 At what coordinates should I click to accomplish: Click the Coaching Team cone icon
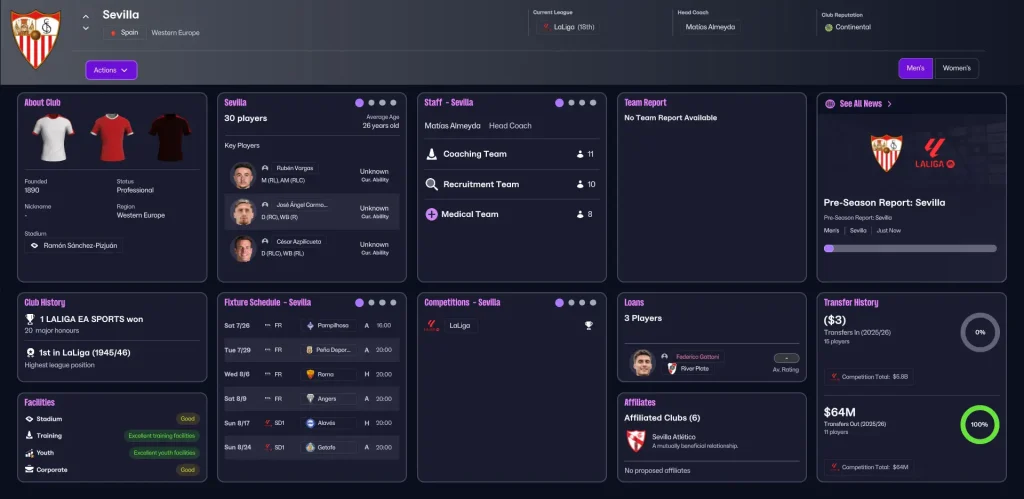coord(432,154)
